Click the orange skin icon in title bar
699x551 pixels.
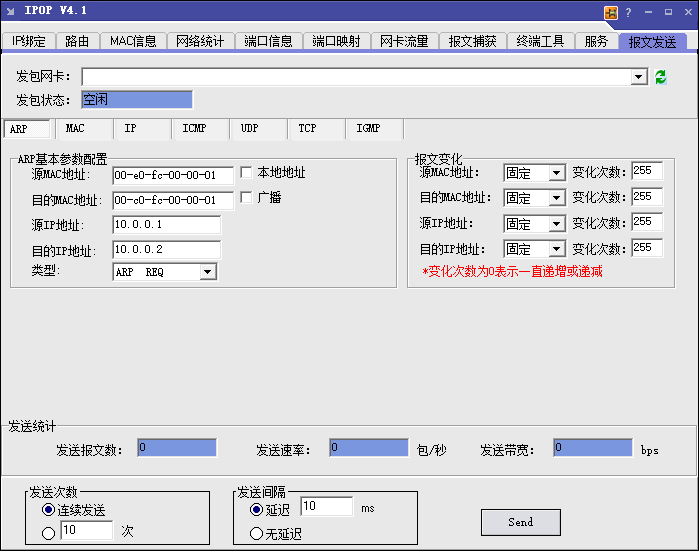coord(611,12)
